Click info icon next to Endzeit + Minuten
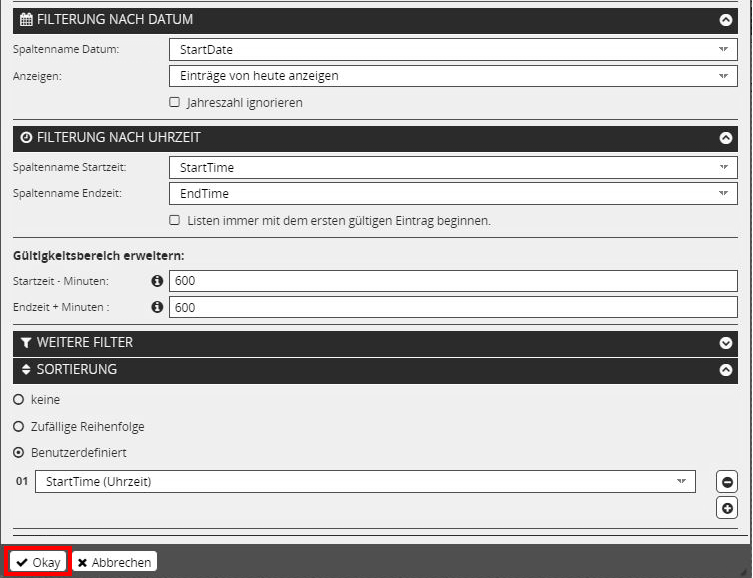Screen dimensions: 753x578 click(157, 307)
